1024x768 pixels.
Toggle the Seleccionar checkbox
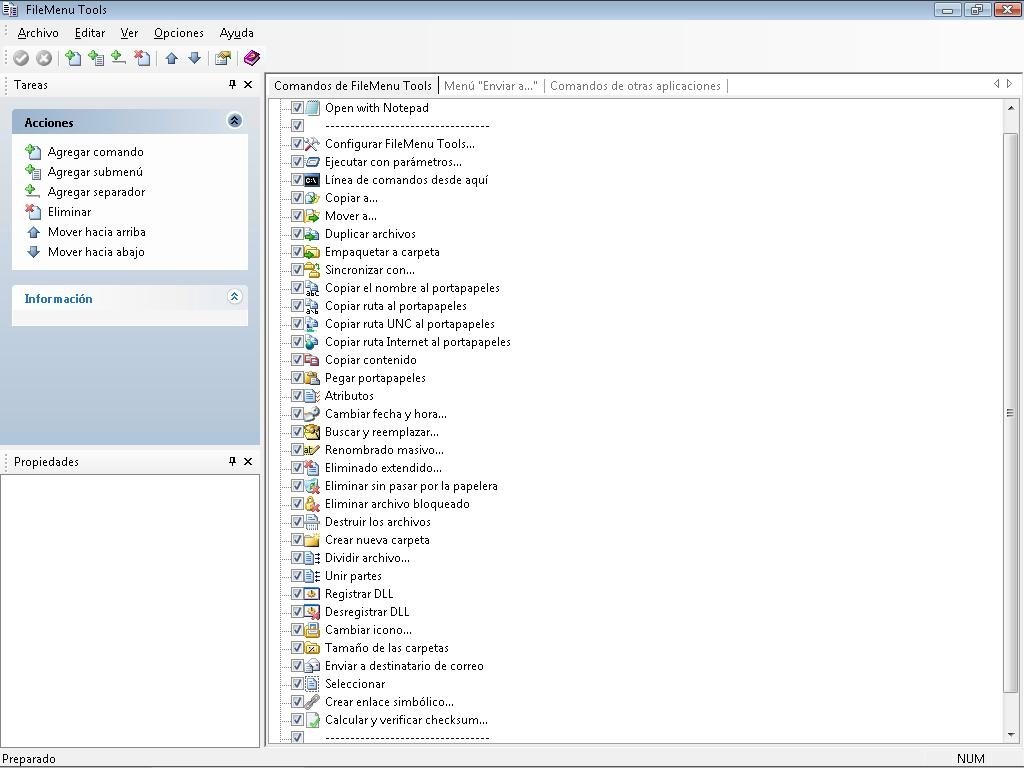coord(297,684)
